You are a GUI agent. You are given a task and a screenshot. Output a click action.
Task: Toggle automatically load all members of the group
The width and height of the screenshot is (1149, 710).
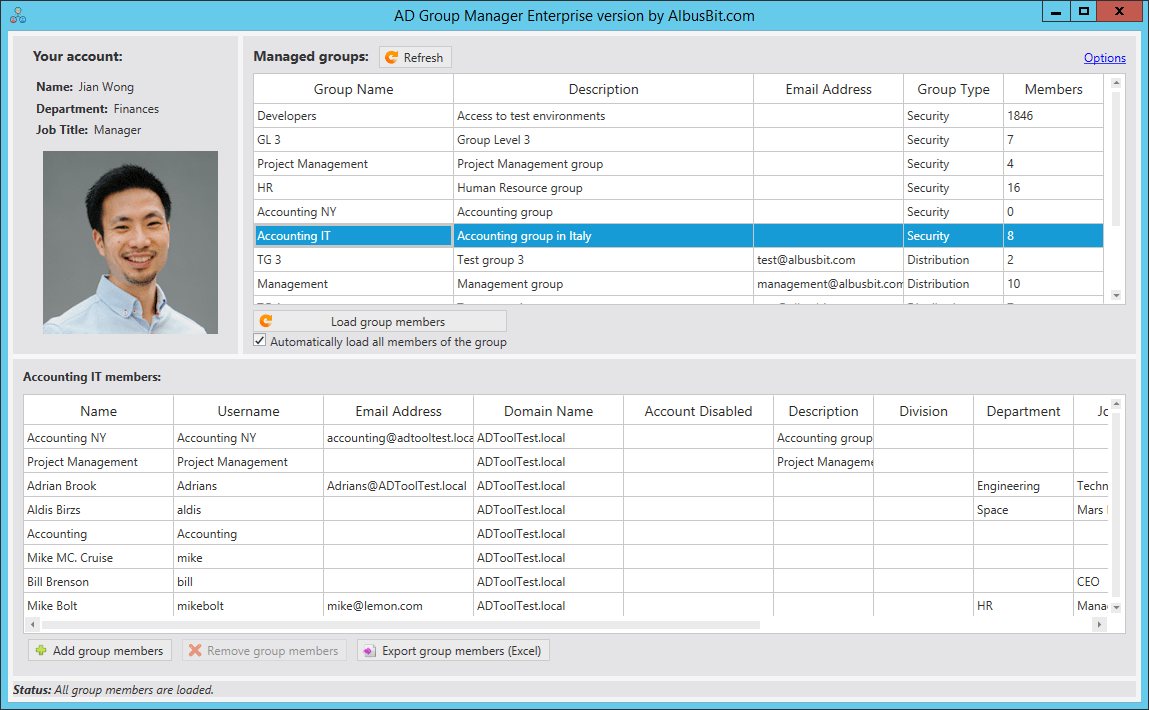(x=259, y=340)
